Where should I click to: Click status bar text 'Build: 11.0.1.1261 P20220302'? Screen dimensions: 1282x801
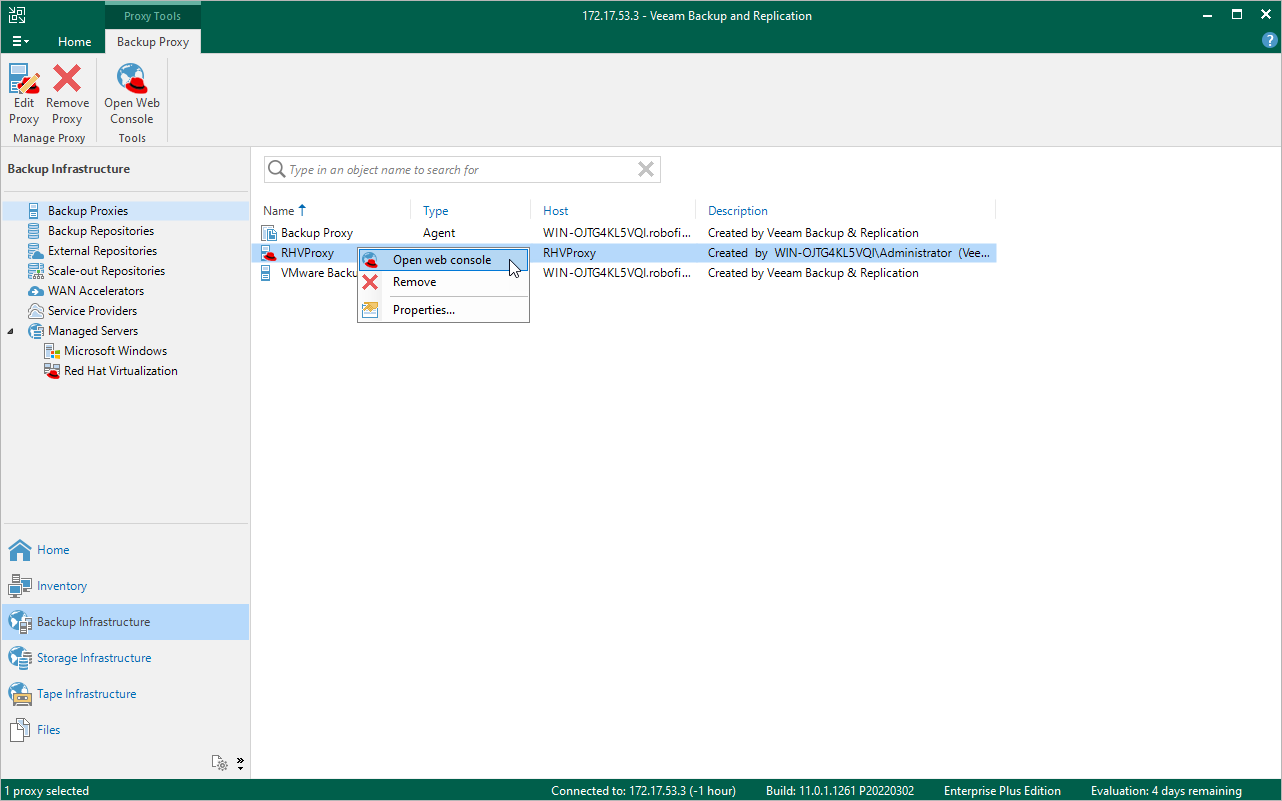(842, 791)
